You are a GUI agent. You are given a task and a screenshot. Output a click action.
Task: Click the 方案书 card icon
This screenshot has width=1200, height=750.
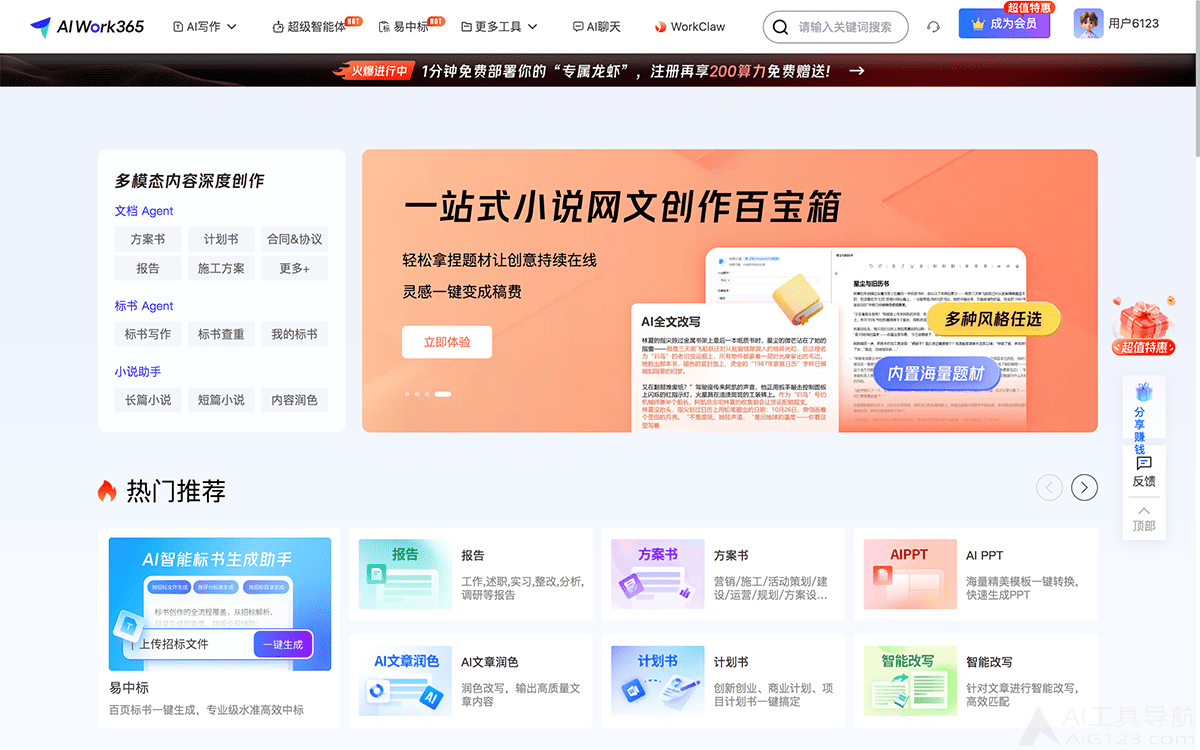click(x=657, y=574)
